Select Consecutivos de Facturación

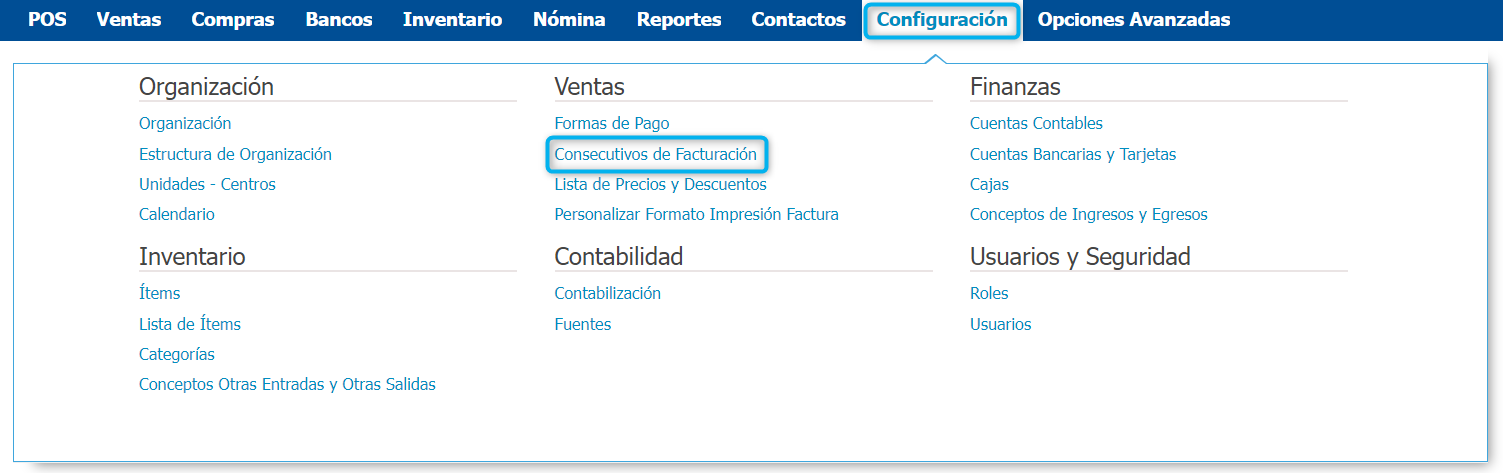tap(656, 154)
